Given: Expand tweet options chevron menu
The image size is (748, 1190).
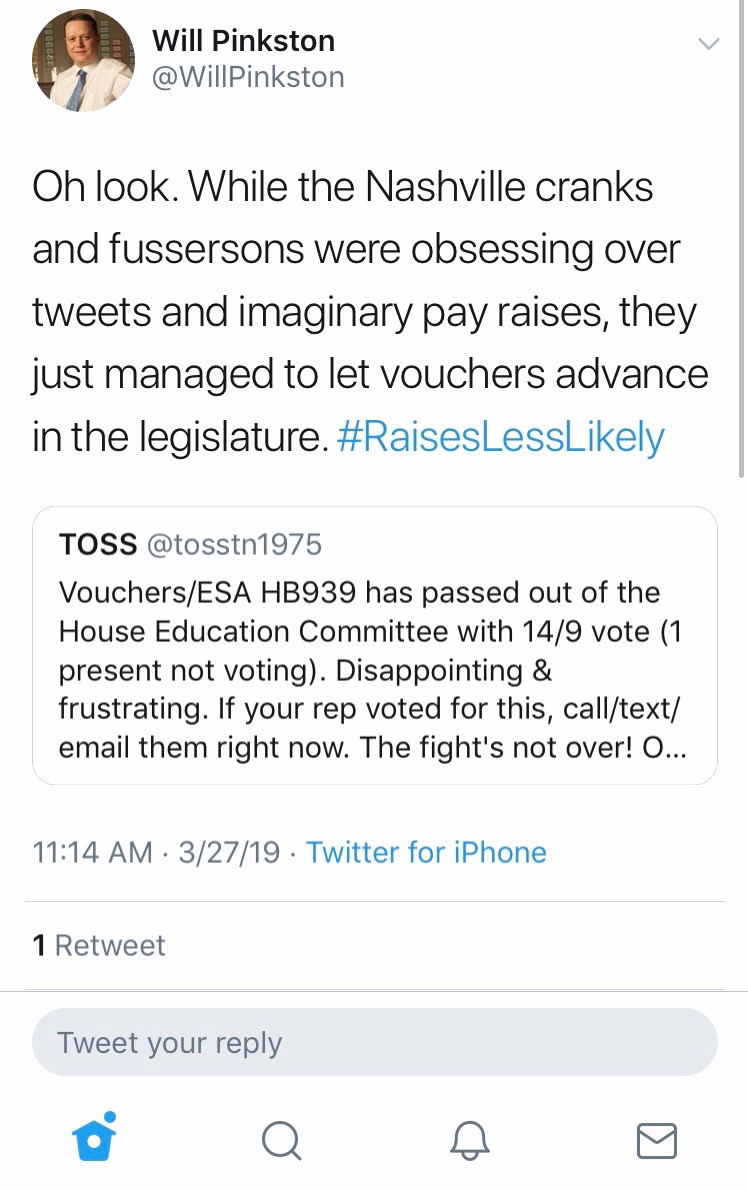Looking at the screenshot, I should coord(708,44).
